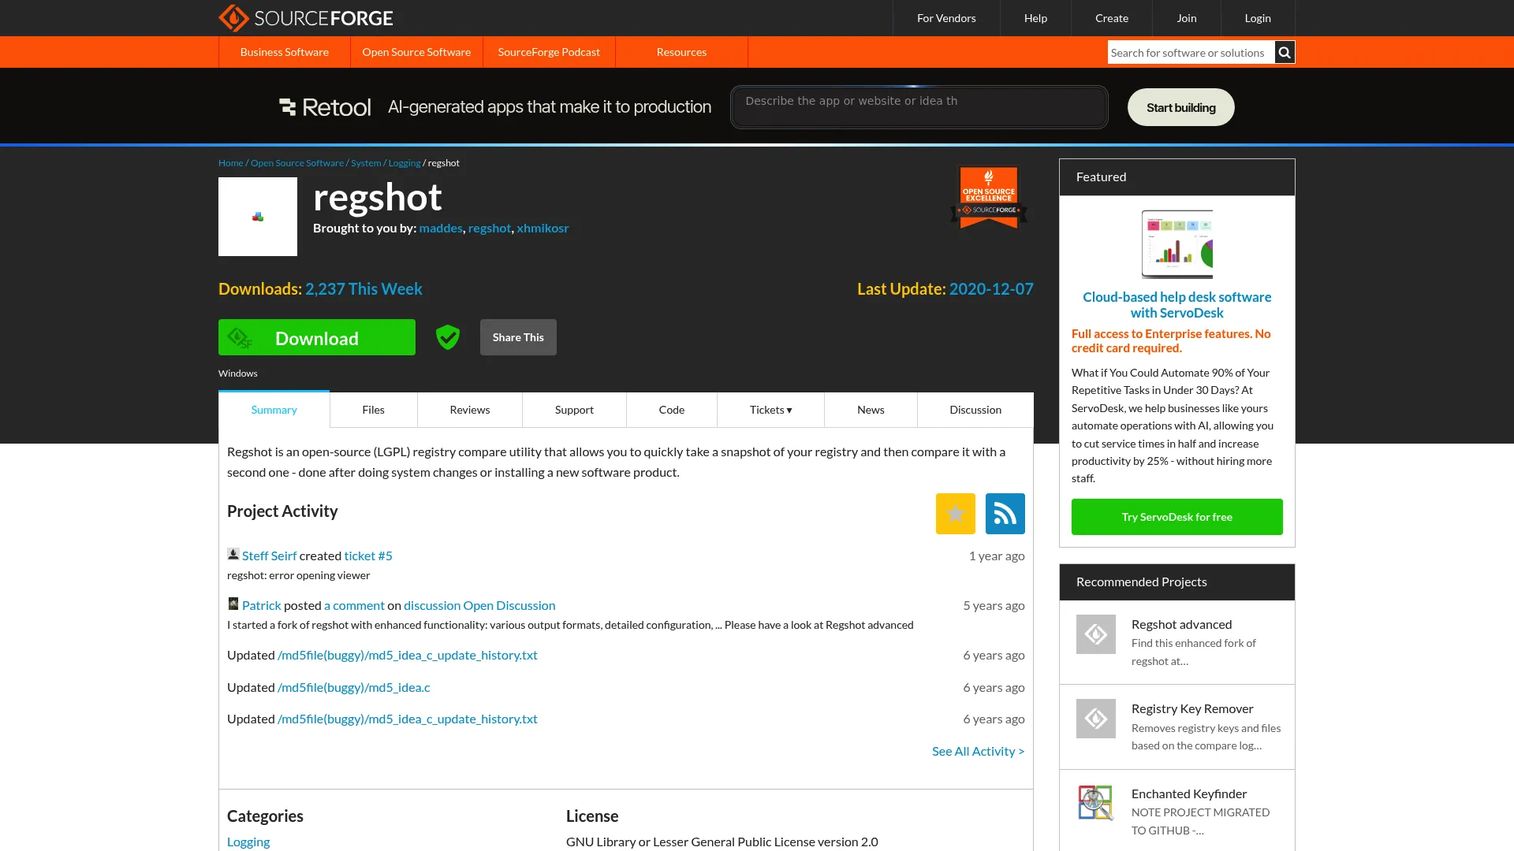The height and width of the screenshot is (851, 1514).
Task: Click the Retool app description input
Action: coord(920,107)
